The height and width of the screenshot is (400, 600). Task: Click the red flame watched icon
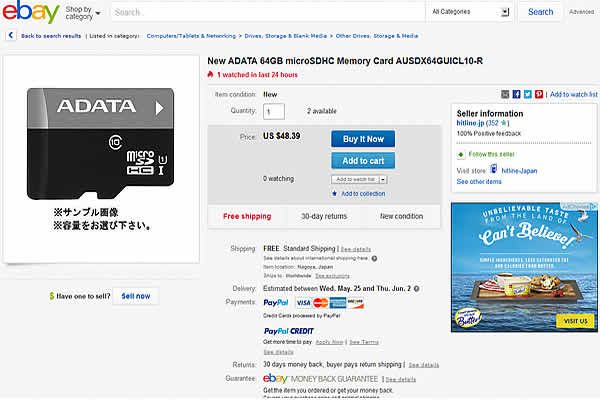tap(210, 74)
